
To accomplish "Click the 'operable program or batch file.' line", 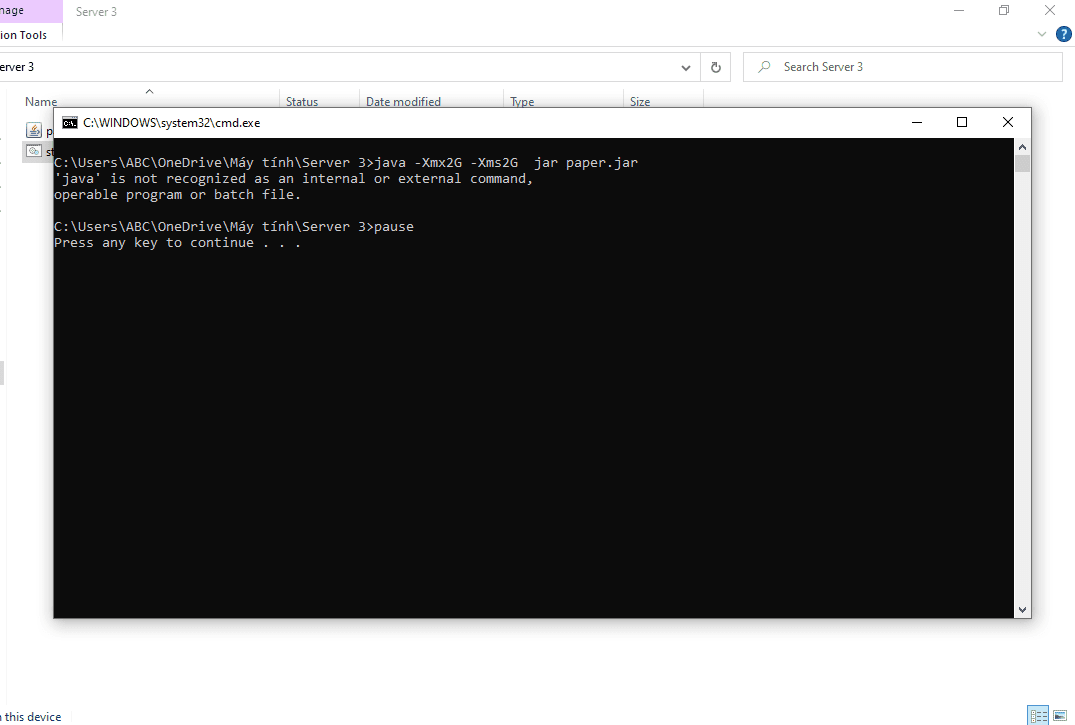I will 178,195.
